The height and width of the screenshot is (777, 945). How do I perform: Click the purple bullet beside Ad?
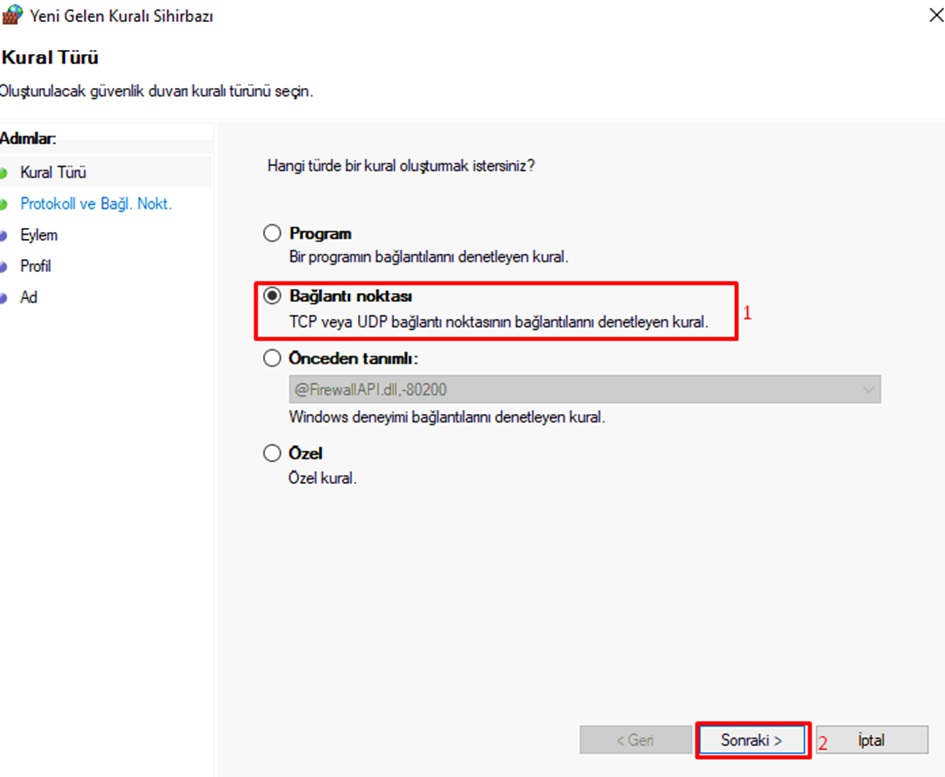click(3, 298)
